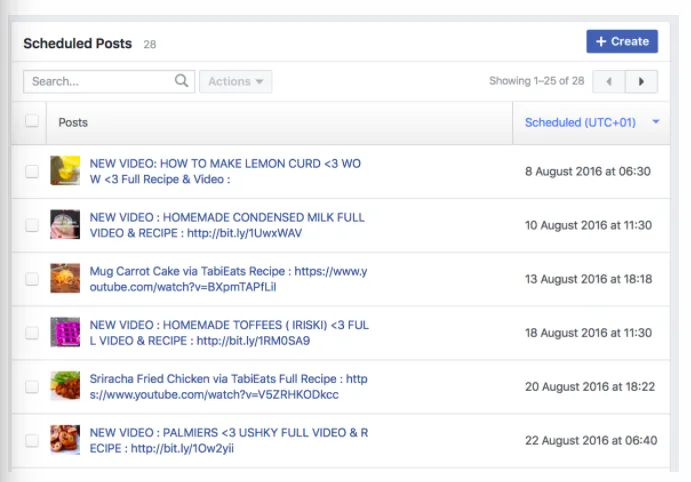This screenshot has height=482, width=691.
Task: Check the Homemade Toffees post checkbox
Action: point(32,333)
